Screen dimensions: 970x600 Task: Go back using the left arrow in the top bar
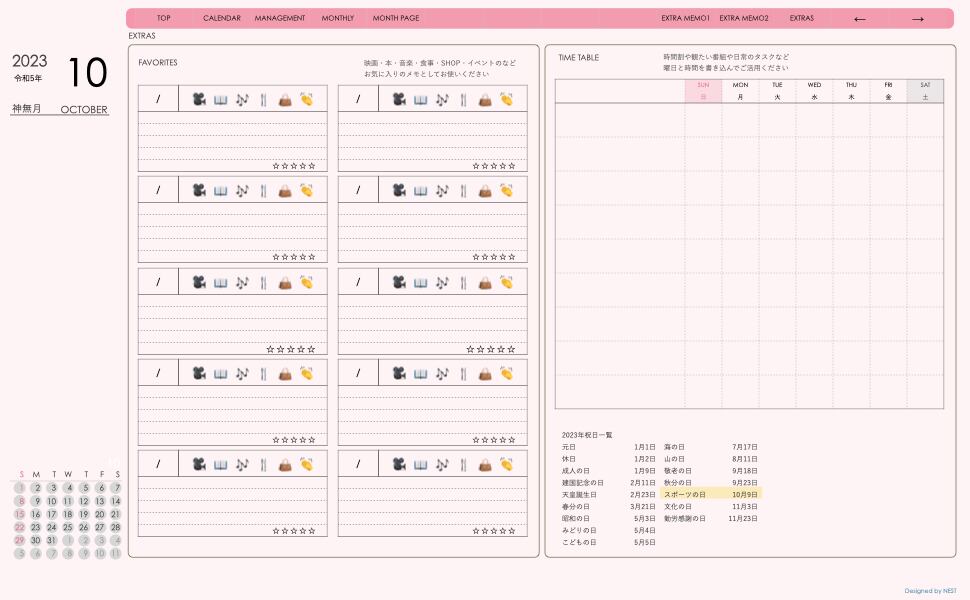pos(859,19)
